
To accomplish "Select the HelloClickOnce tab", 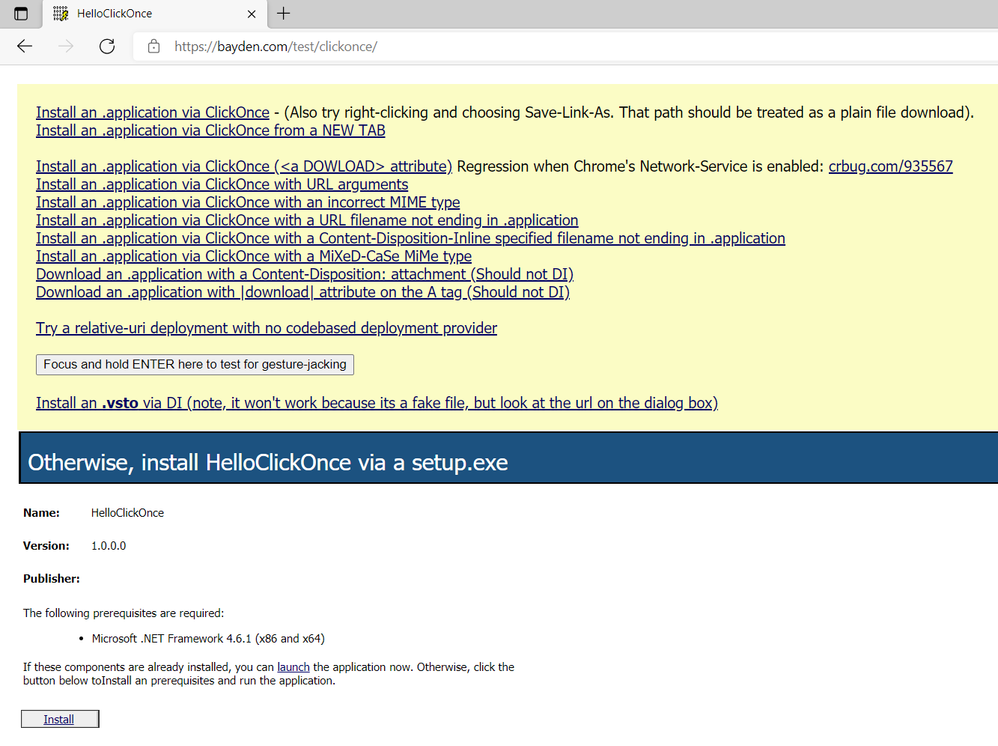I will tap(155, 14).
